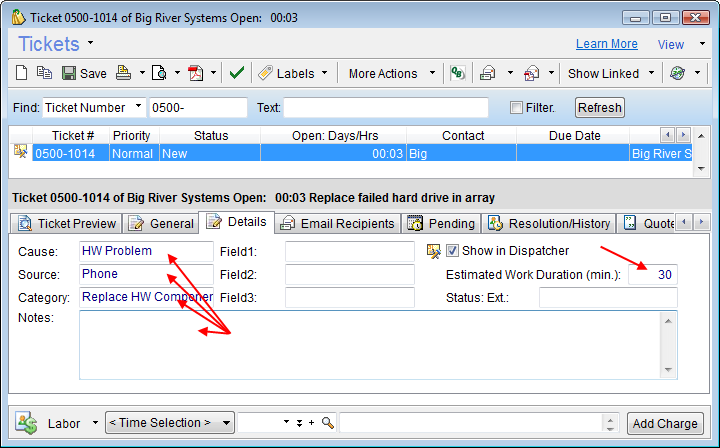Click the new ticket blank page icon
Image resolution: width=720 pixels, height=448 pixels.
coord(23,73)
